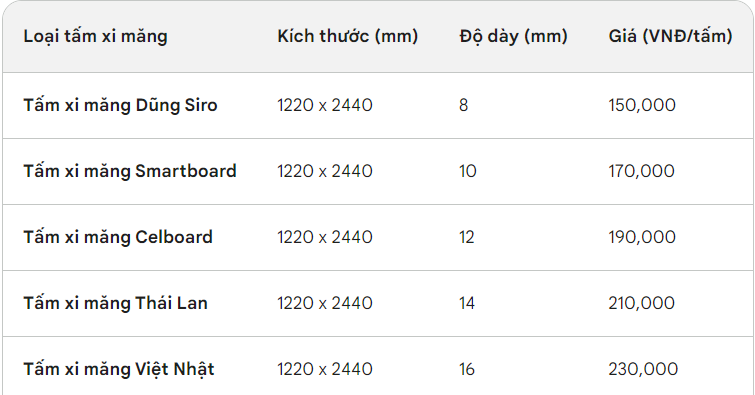Select the thickness value 8
The height and width of the screenshot is (395, 755).
464,105
